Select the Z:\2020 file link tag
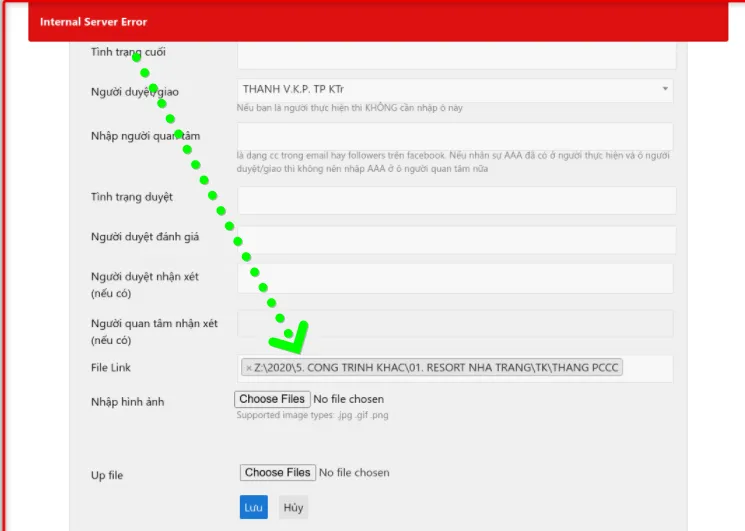Viewport: 745px width, 531px height. [x=432, y=368]
